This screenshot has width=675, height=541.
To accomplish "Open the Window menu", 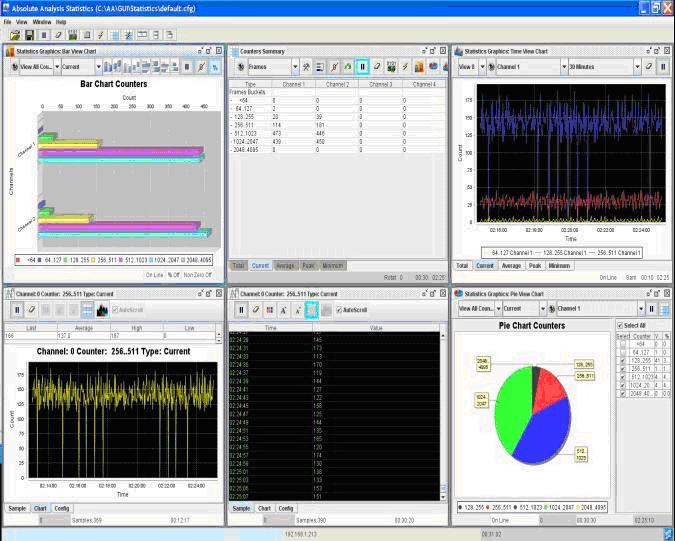I will [42, 21].
